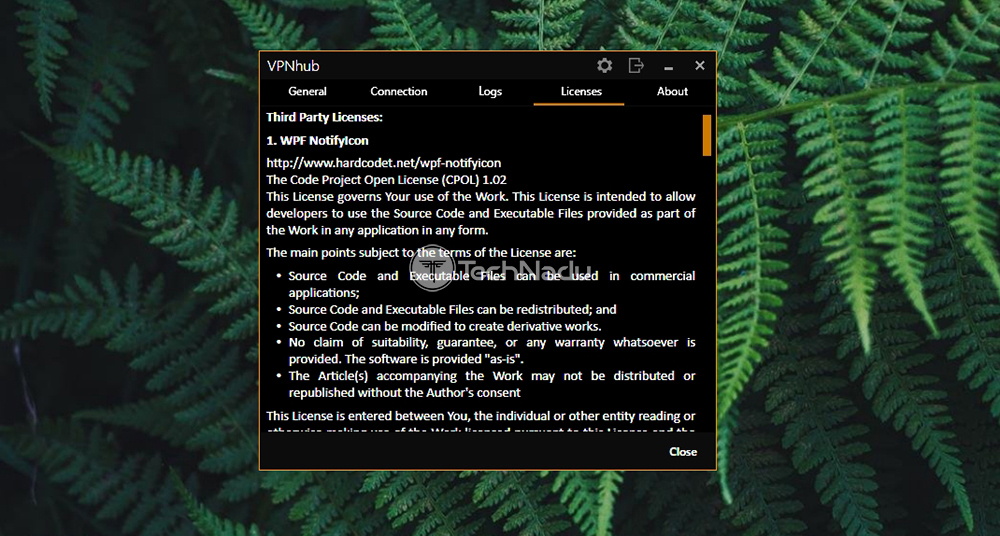1000x536 pixels.
Task: Click the 'Third Party Licenses:' heading
Action: point(324,117)
